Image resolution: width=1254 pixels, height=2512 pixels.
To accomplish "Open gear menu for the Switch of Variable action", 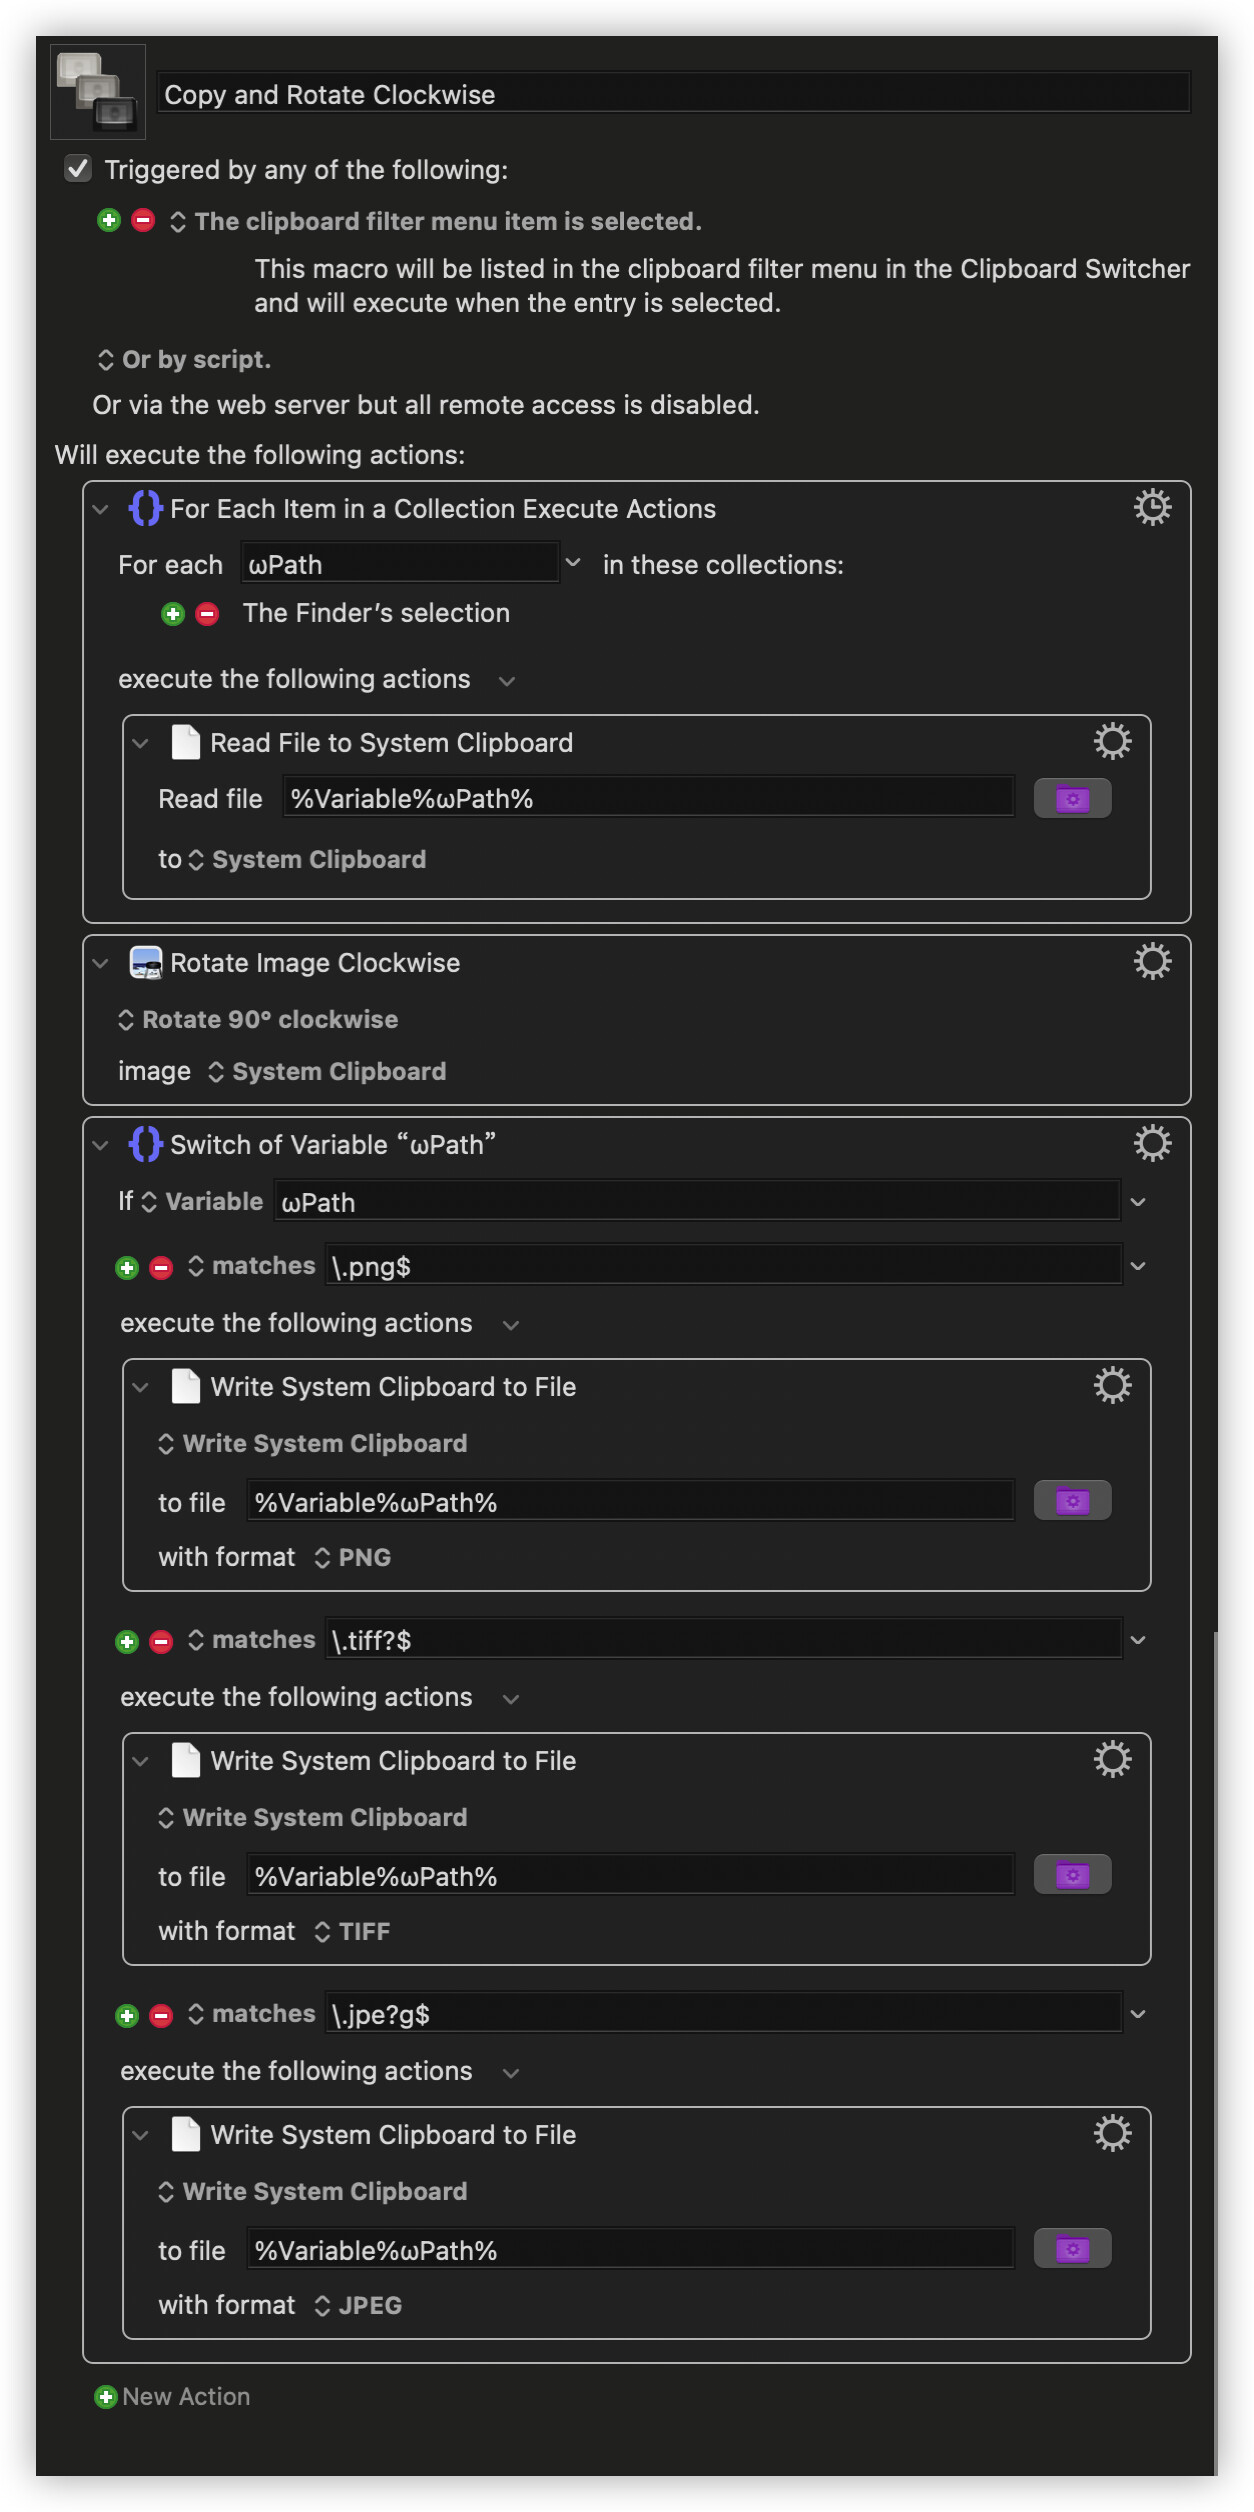I will (1152, 1144).
